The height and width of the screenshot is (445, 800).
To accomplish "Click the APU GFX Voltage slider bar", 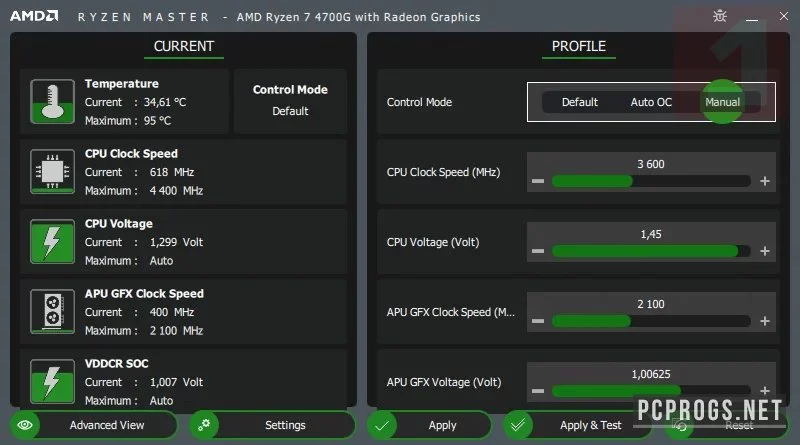I will click(651, 391).
